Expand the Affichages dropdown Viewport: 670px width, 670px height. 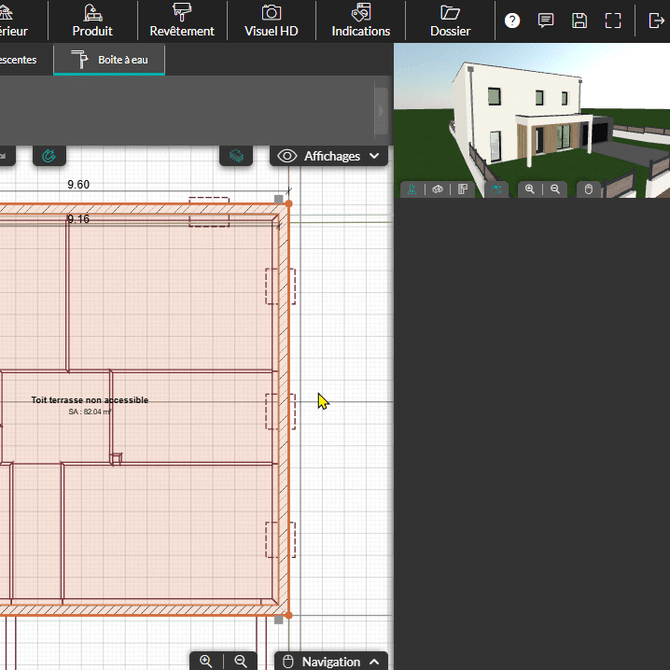click(329, 156)
